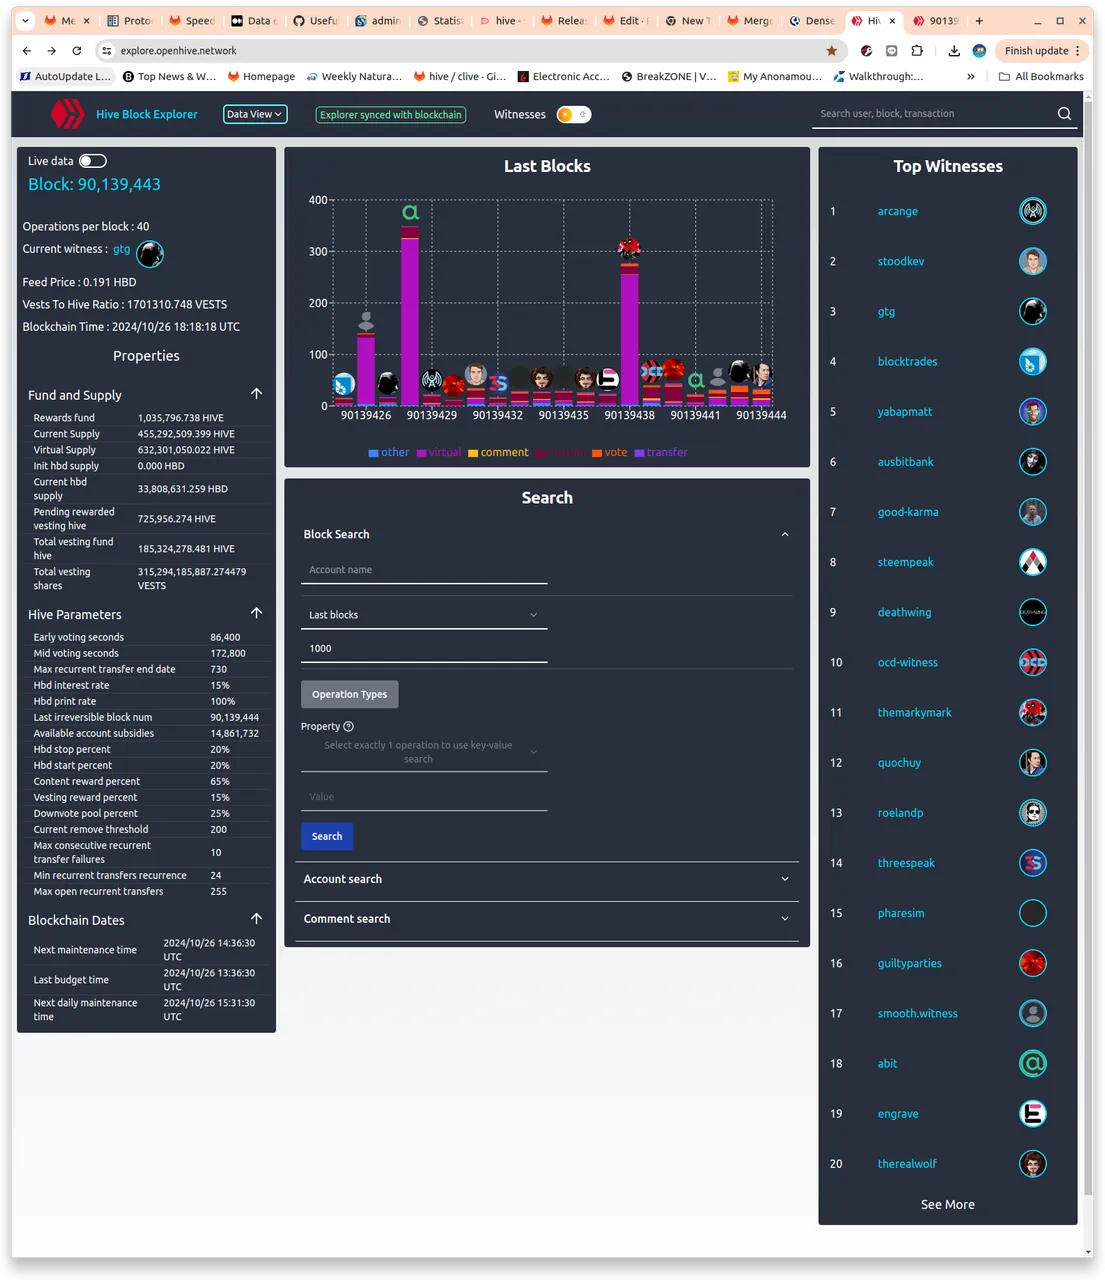Viewport: 1105px width, 1280px height.
Task: Open ausbitbank witness avatar
Action: (1032, 462)
